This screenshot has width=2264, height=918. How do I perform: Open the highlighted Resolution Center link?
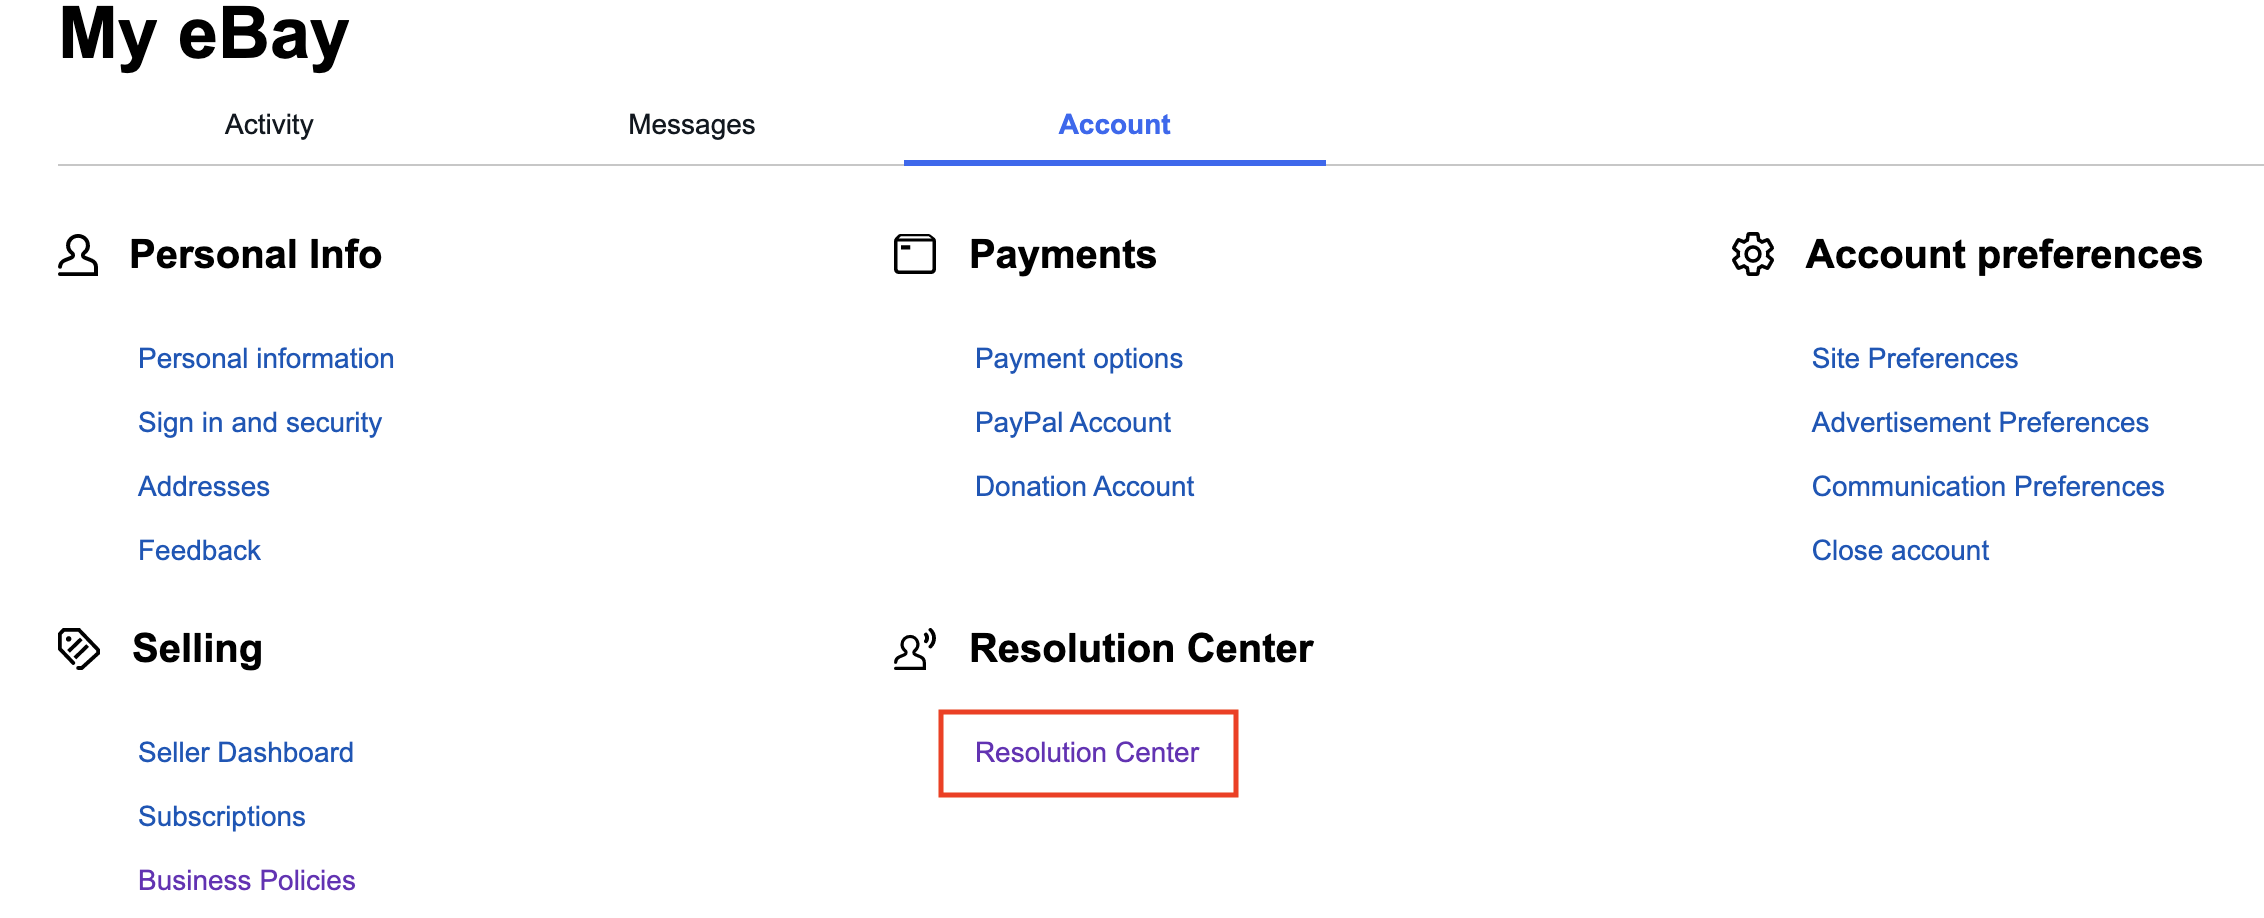1086,752
